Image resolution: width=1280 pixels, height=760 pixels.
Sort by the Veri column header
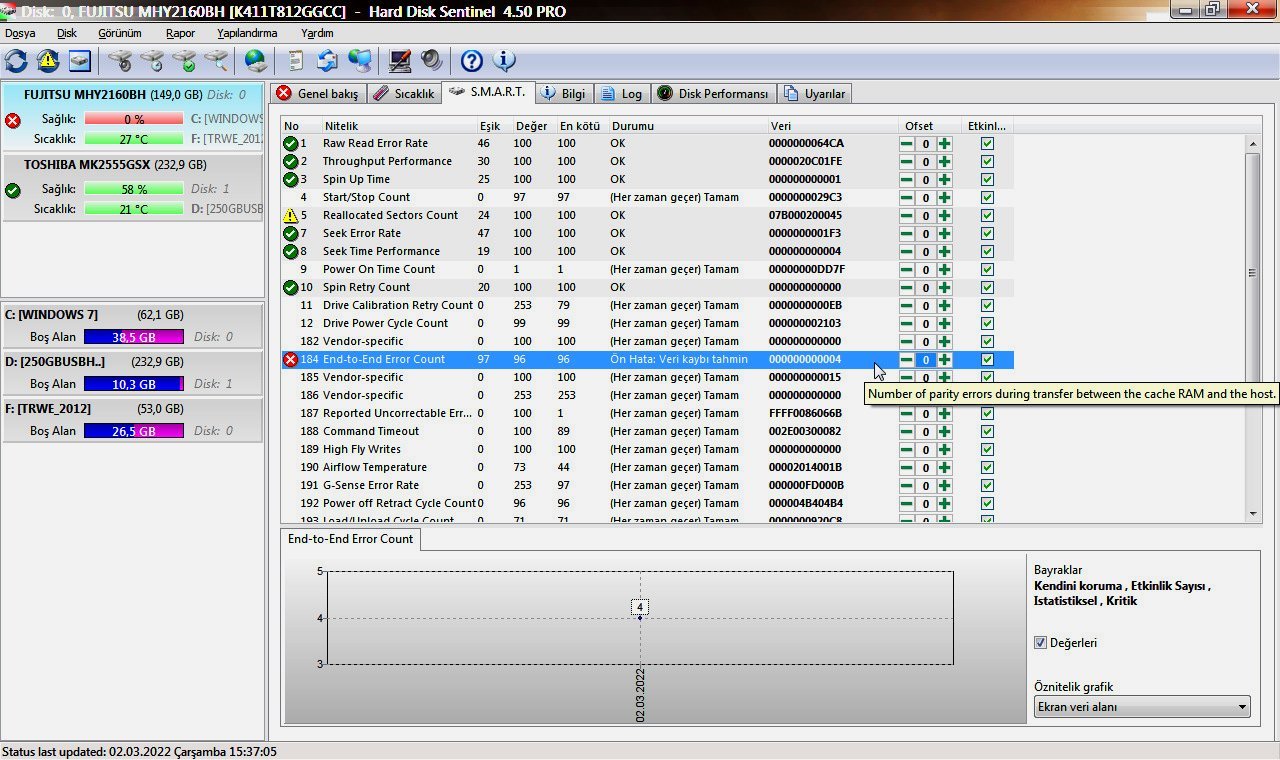coord(832,126)
